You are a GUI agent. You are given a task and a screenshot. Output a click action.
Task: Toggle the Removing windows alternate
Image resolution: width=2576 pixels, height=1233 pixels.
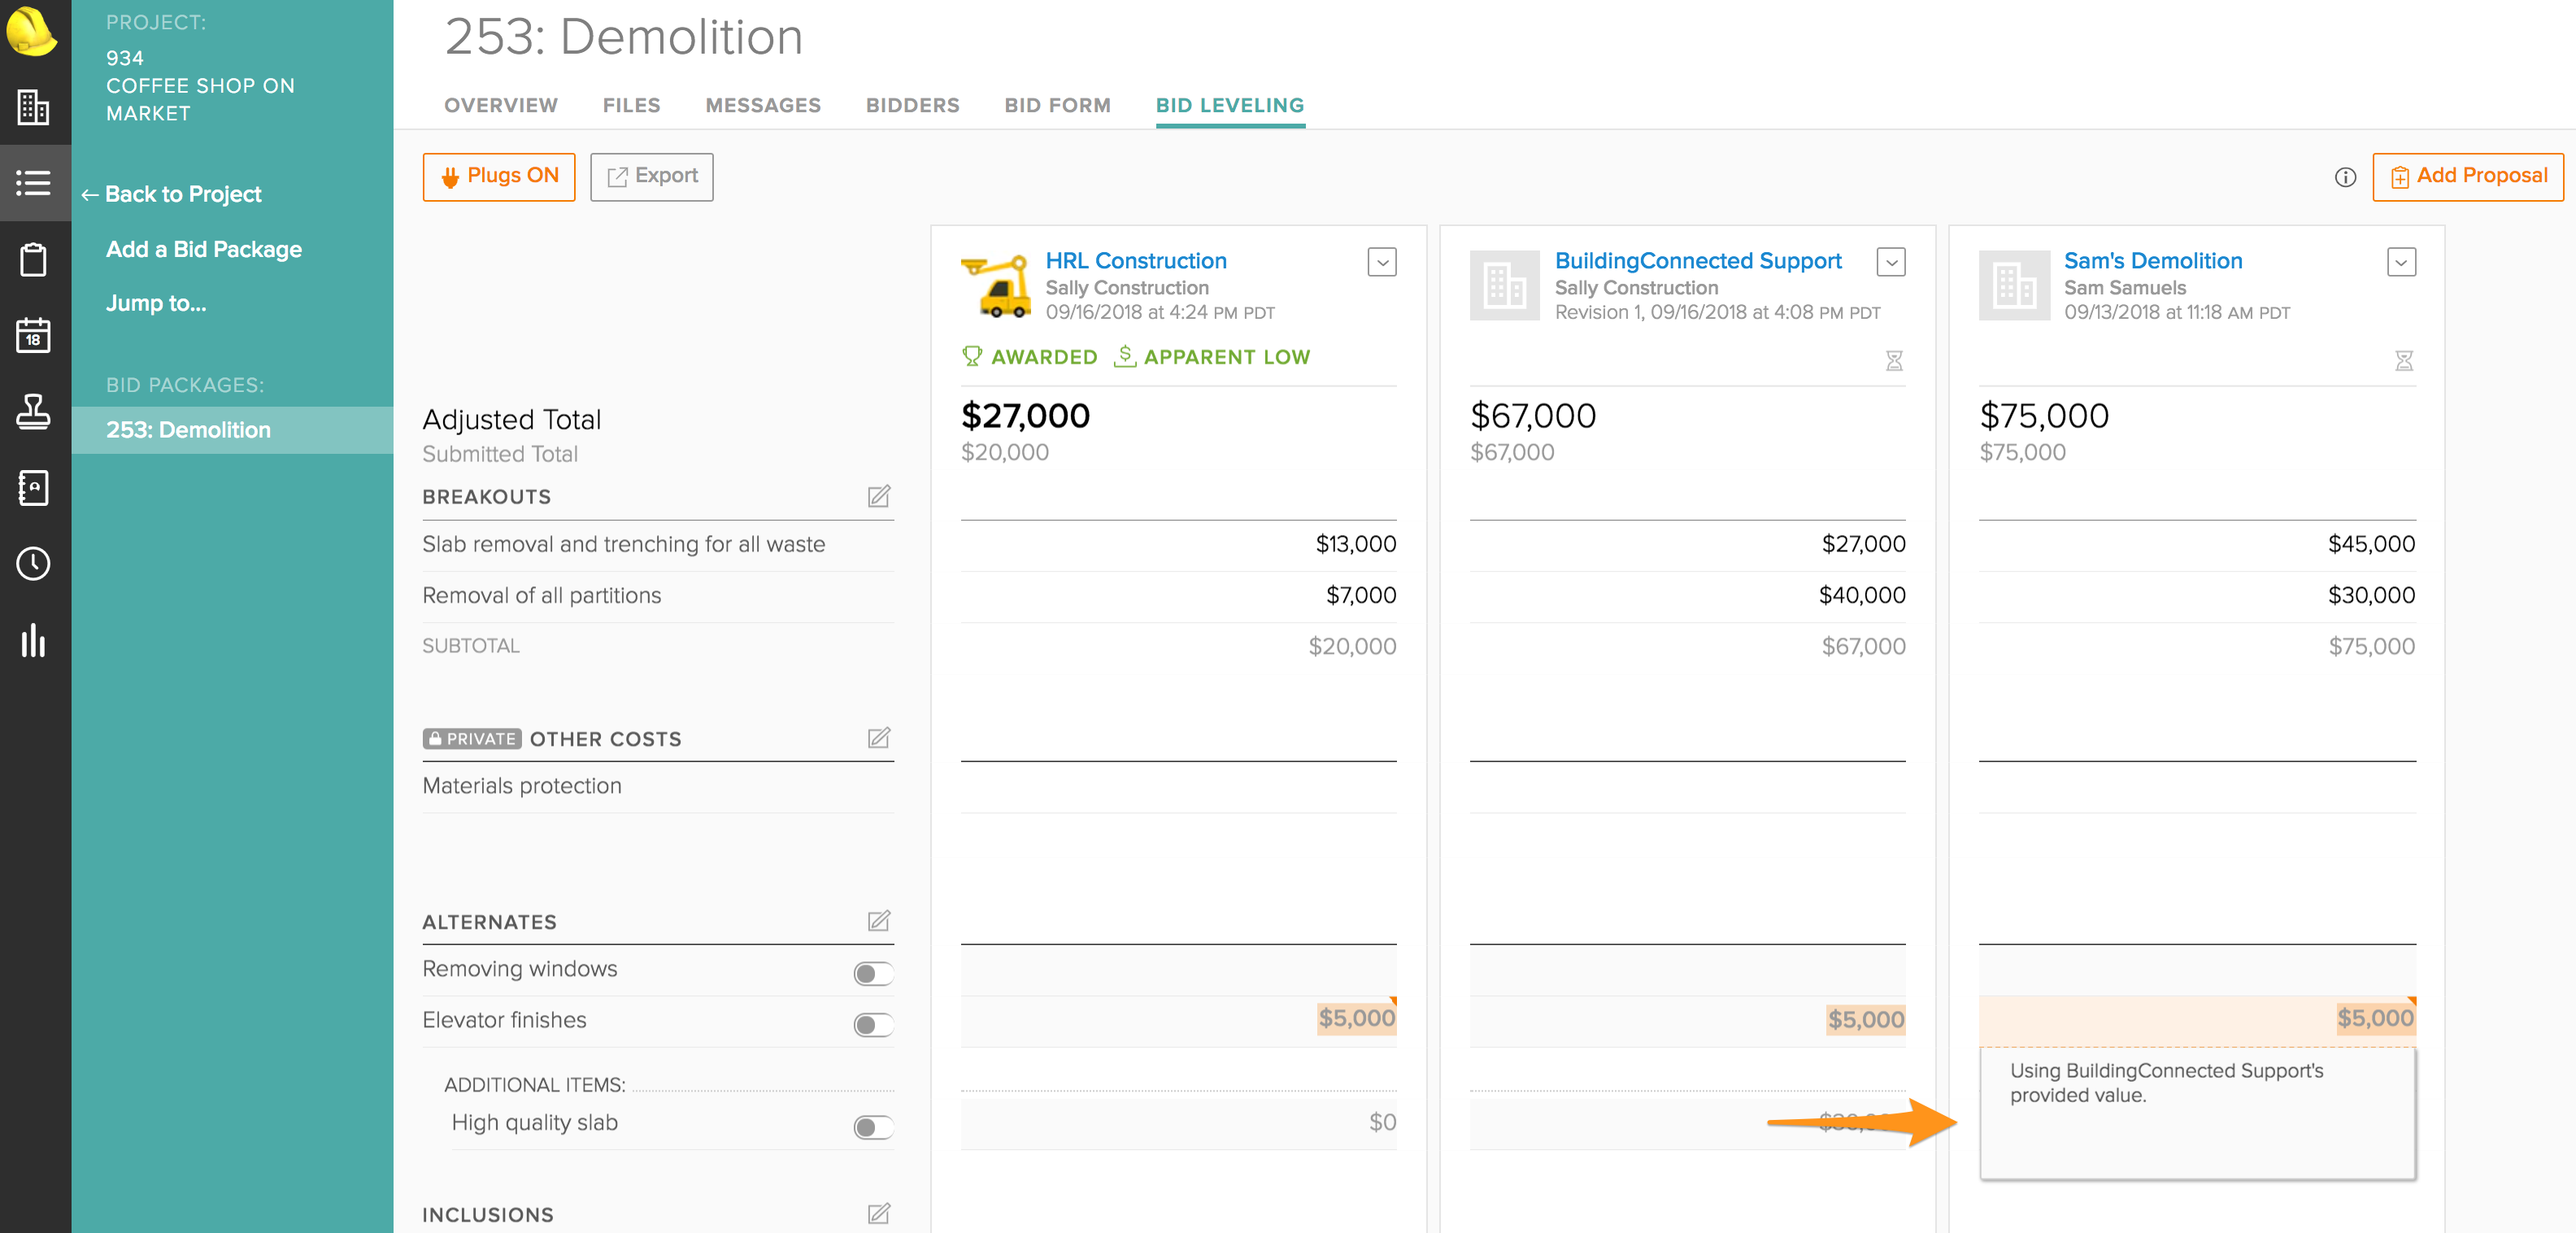click(872, 973)
